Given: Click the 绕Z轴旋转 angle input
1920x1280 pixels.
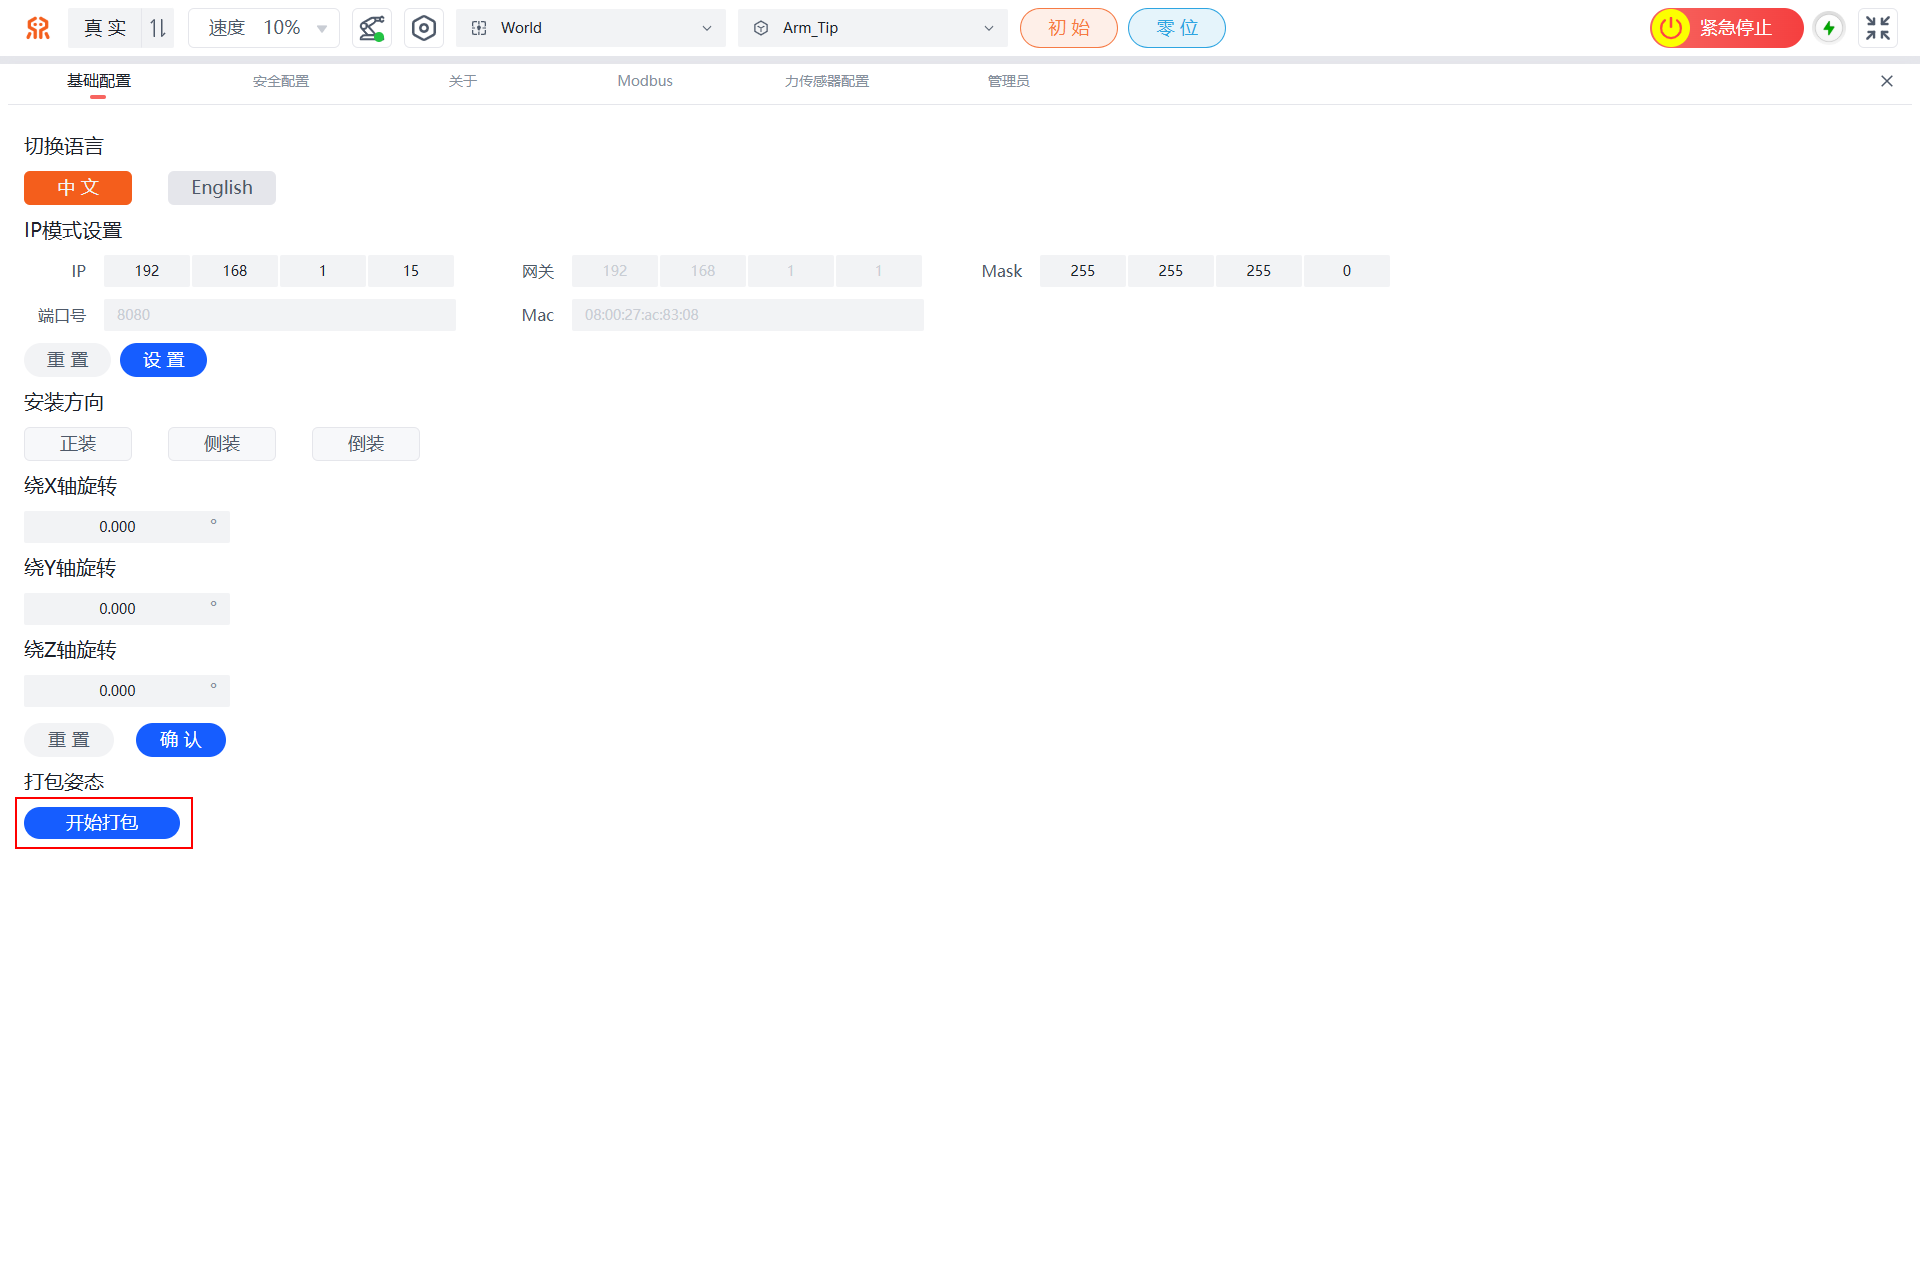Looking at the screenshot, I should click(x=127, y=691).
